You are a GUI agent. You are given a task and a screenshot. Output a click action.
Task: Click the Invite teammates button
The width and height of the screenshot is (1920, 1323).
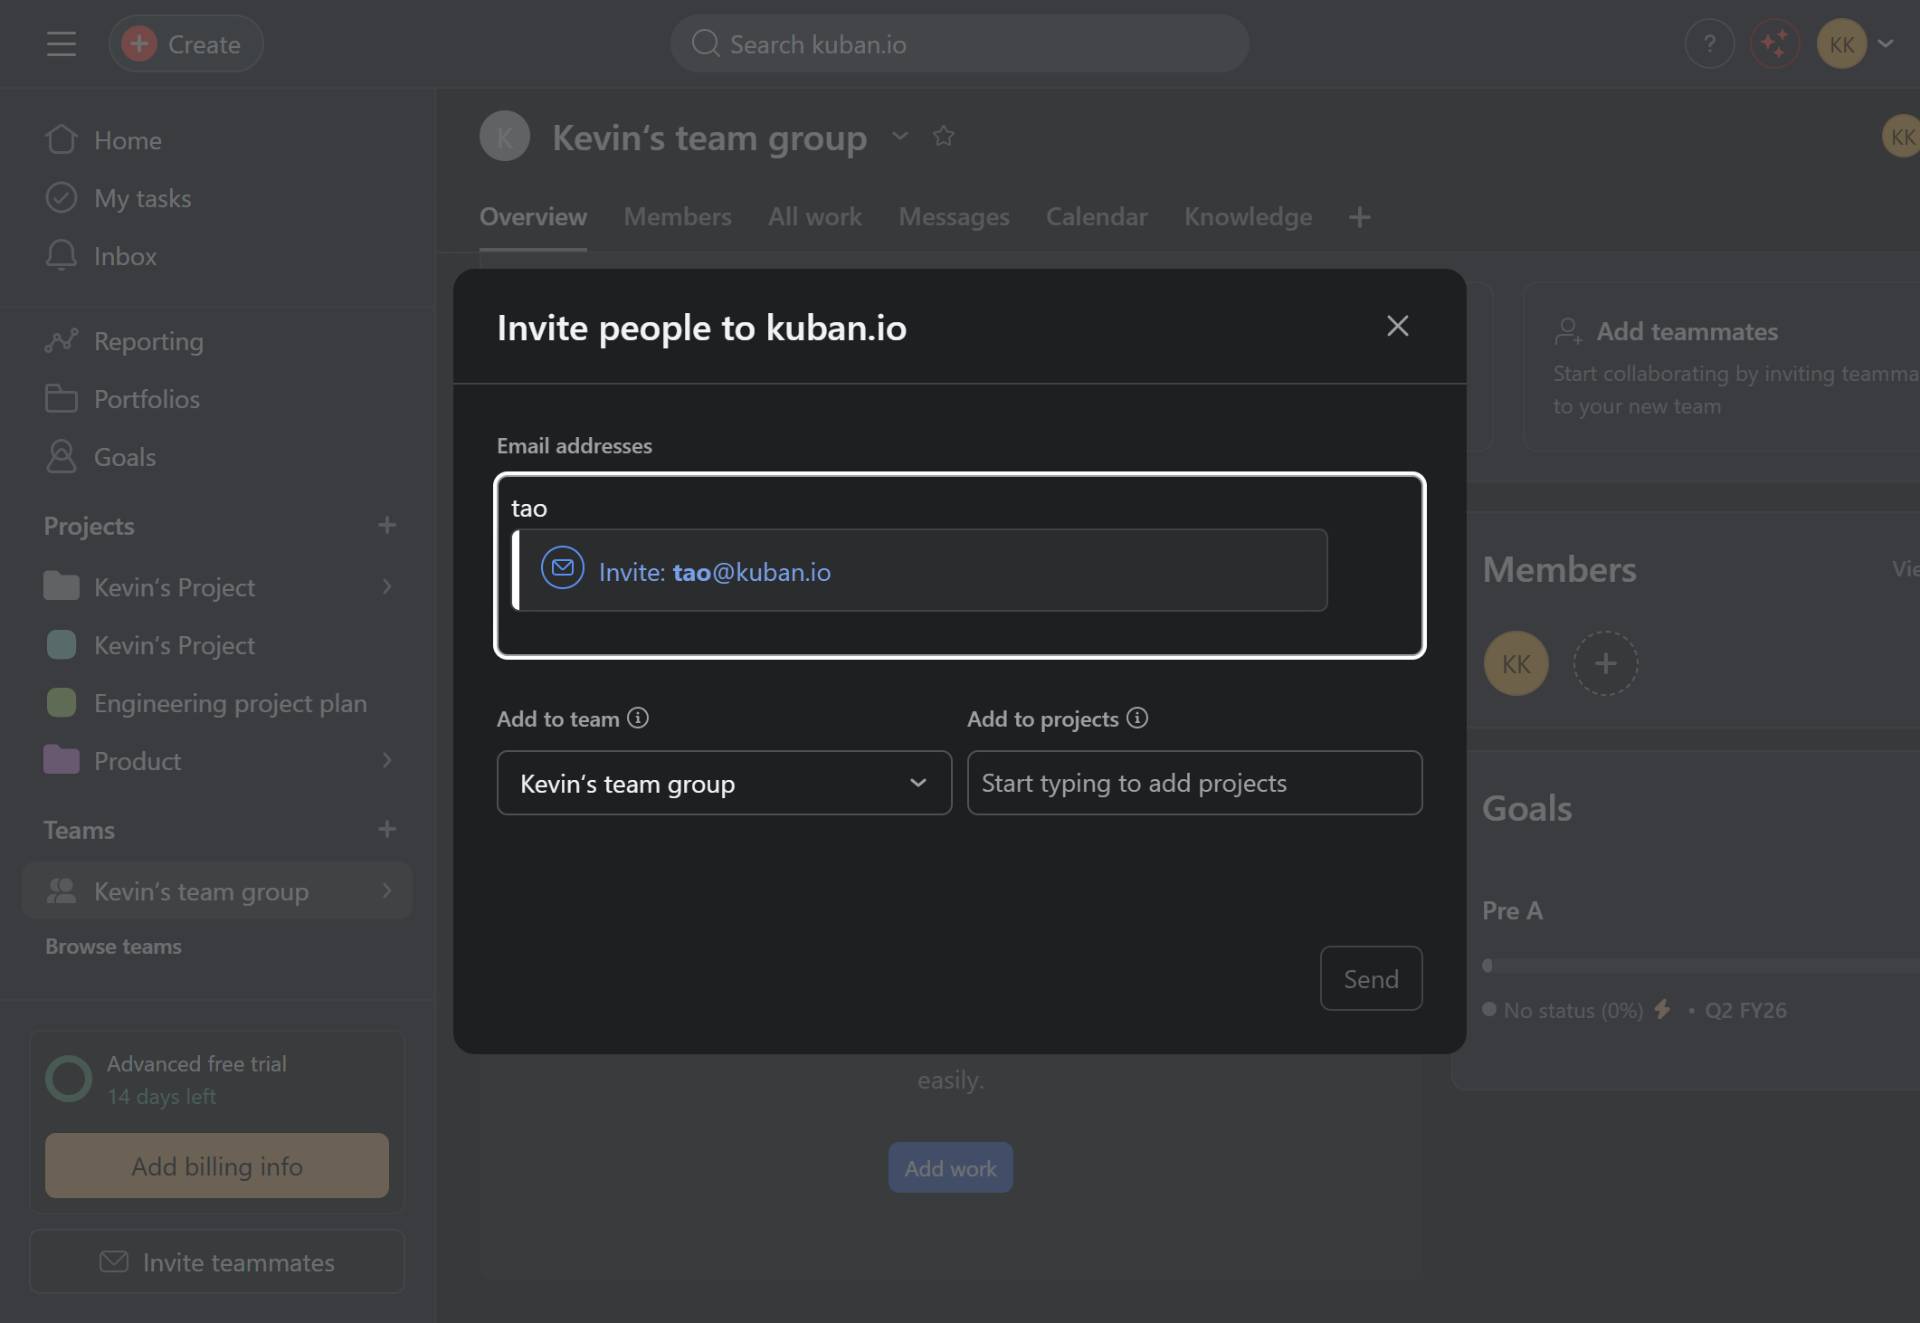click(217, 1262)
